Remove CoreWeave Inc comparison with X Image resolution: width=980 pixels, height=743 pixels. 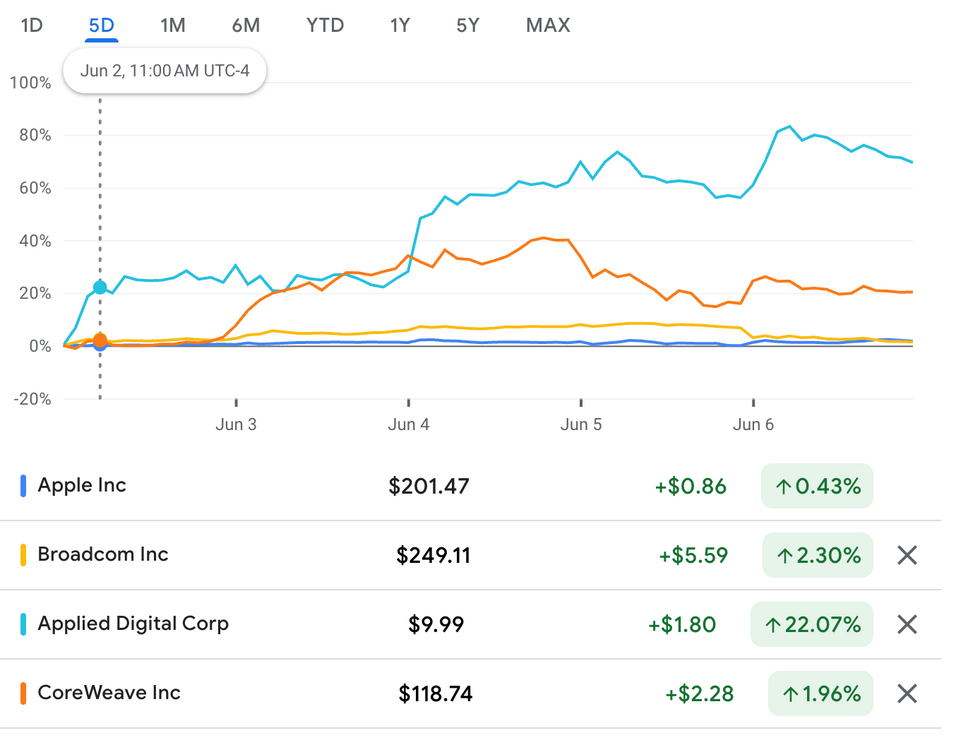pos(906,693)
